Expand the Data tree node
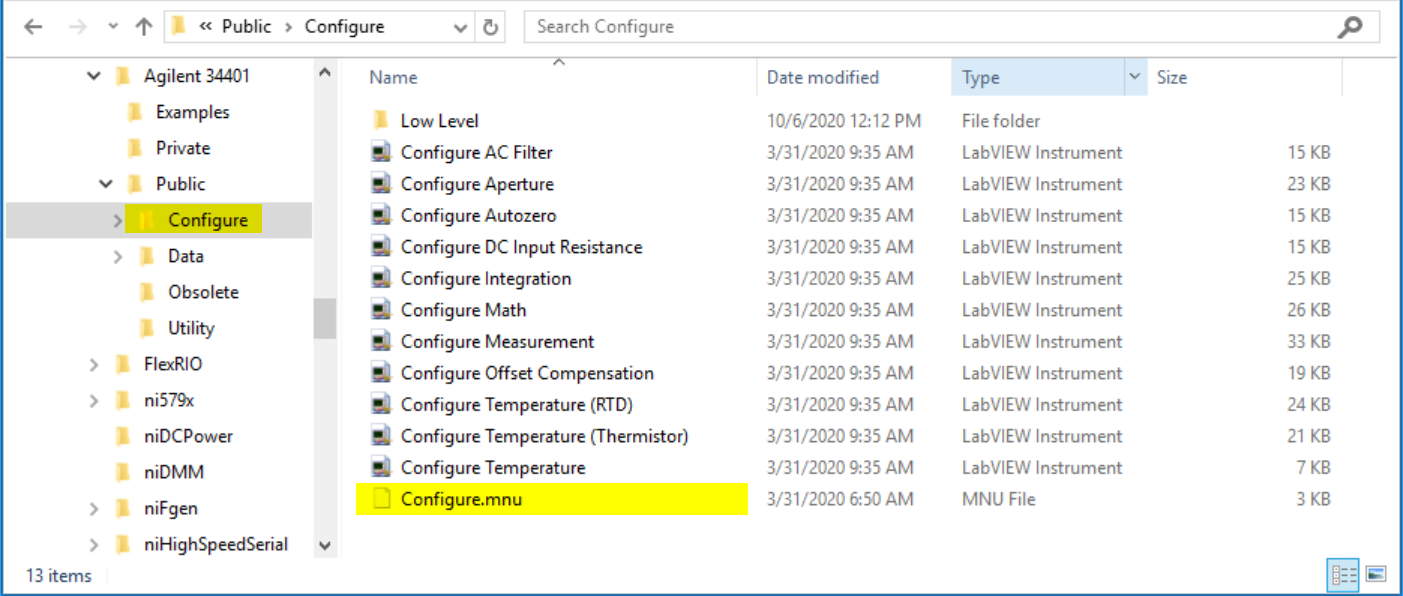This screenshot has height=596, width=1403. (118, 256)
